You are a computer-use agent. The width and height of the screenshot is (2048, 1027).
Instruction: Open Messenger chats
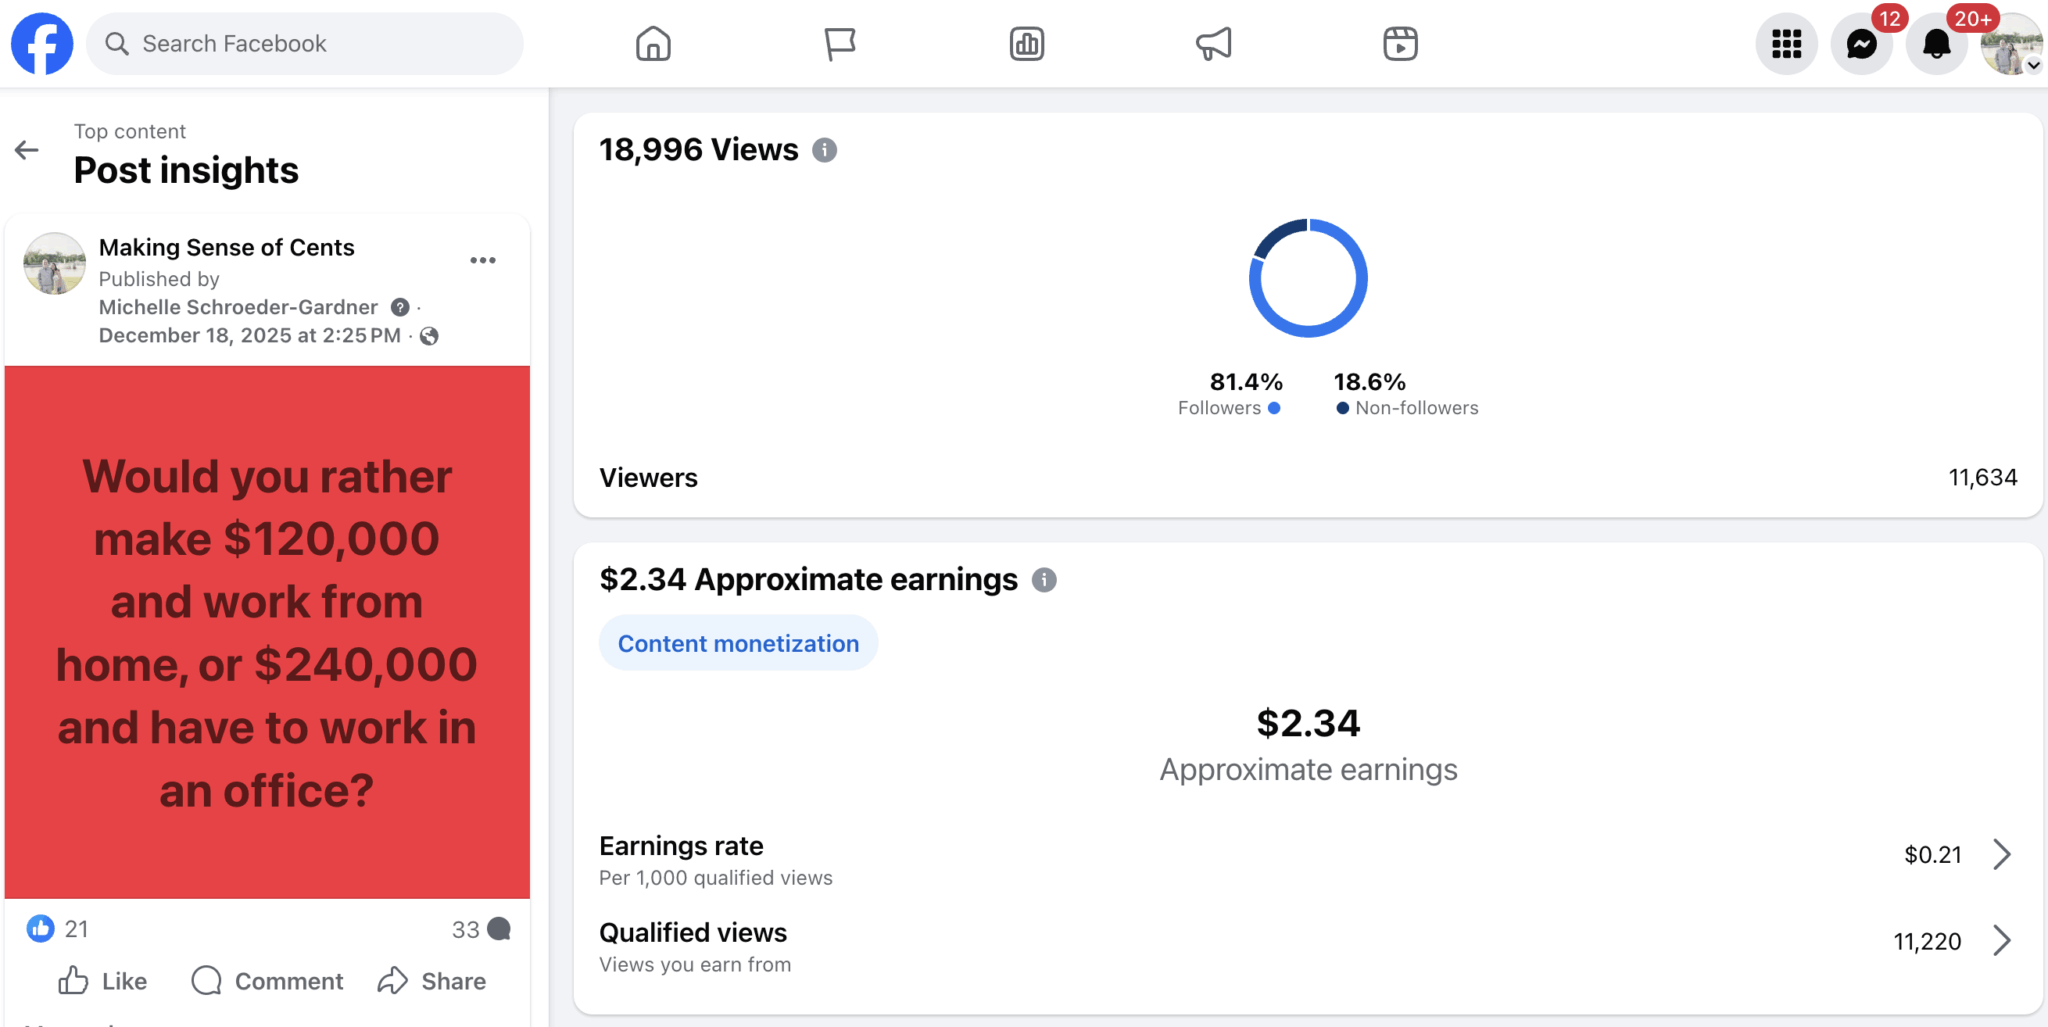coord(1861,44)
